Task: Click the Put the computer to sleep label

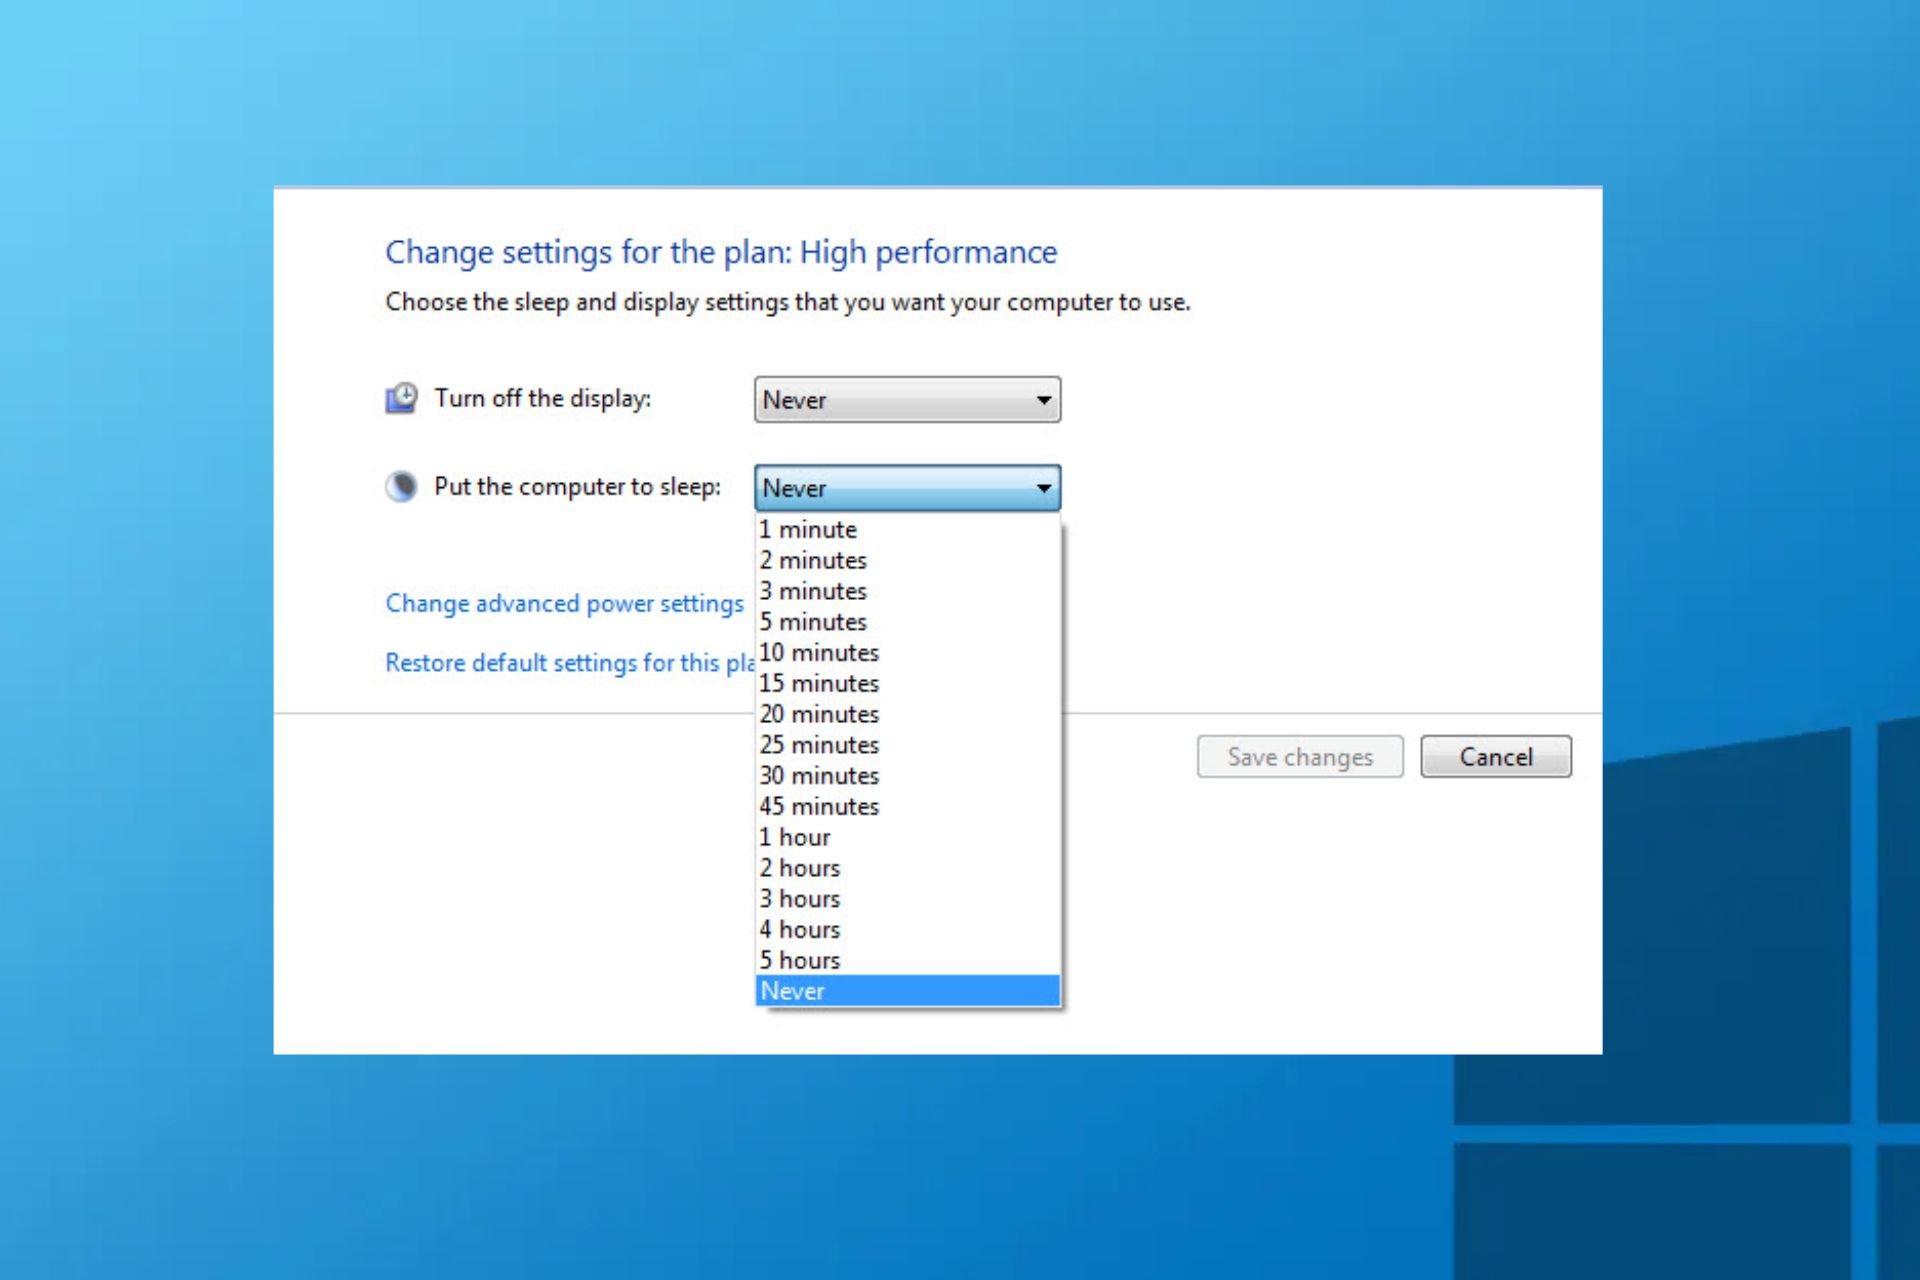Action: (577, 487)
